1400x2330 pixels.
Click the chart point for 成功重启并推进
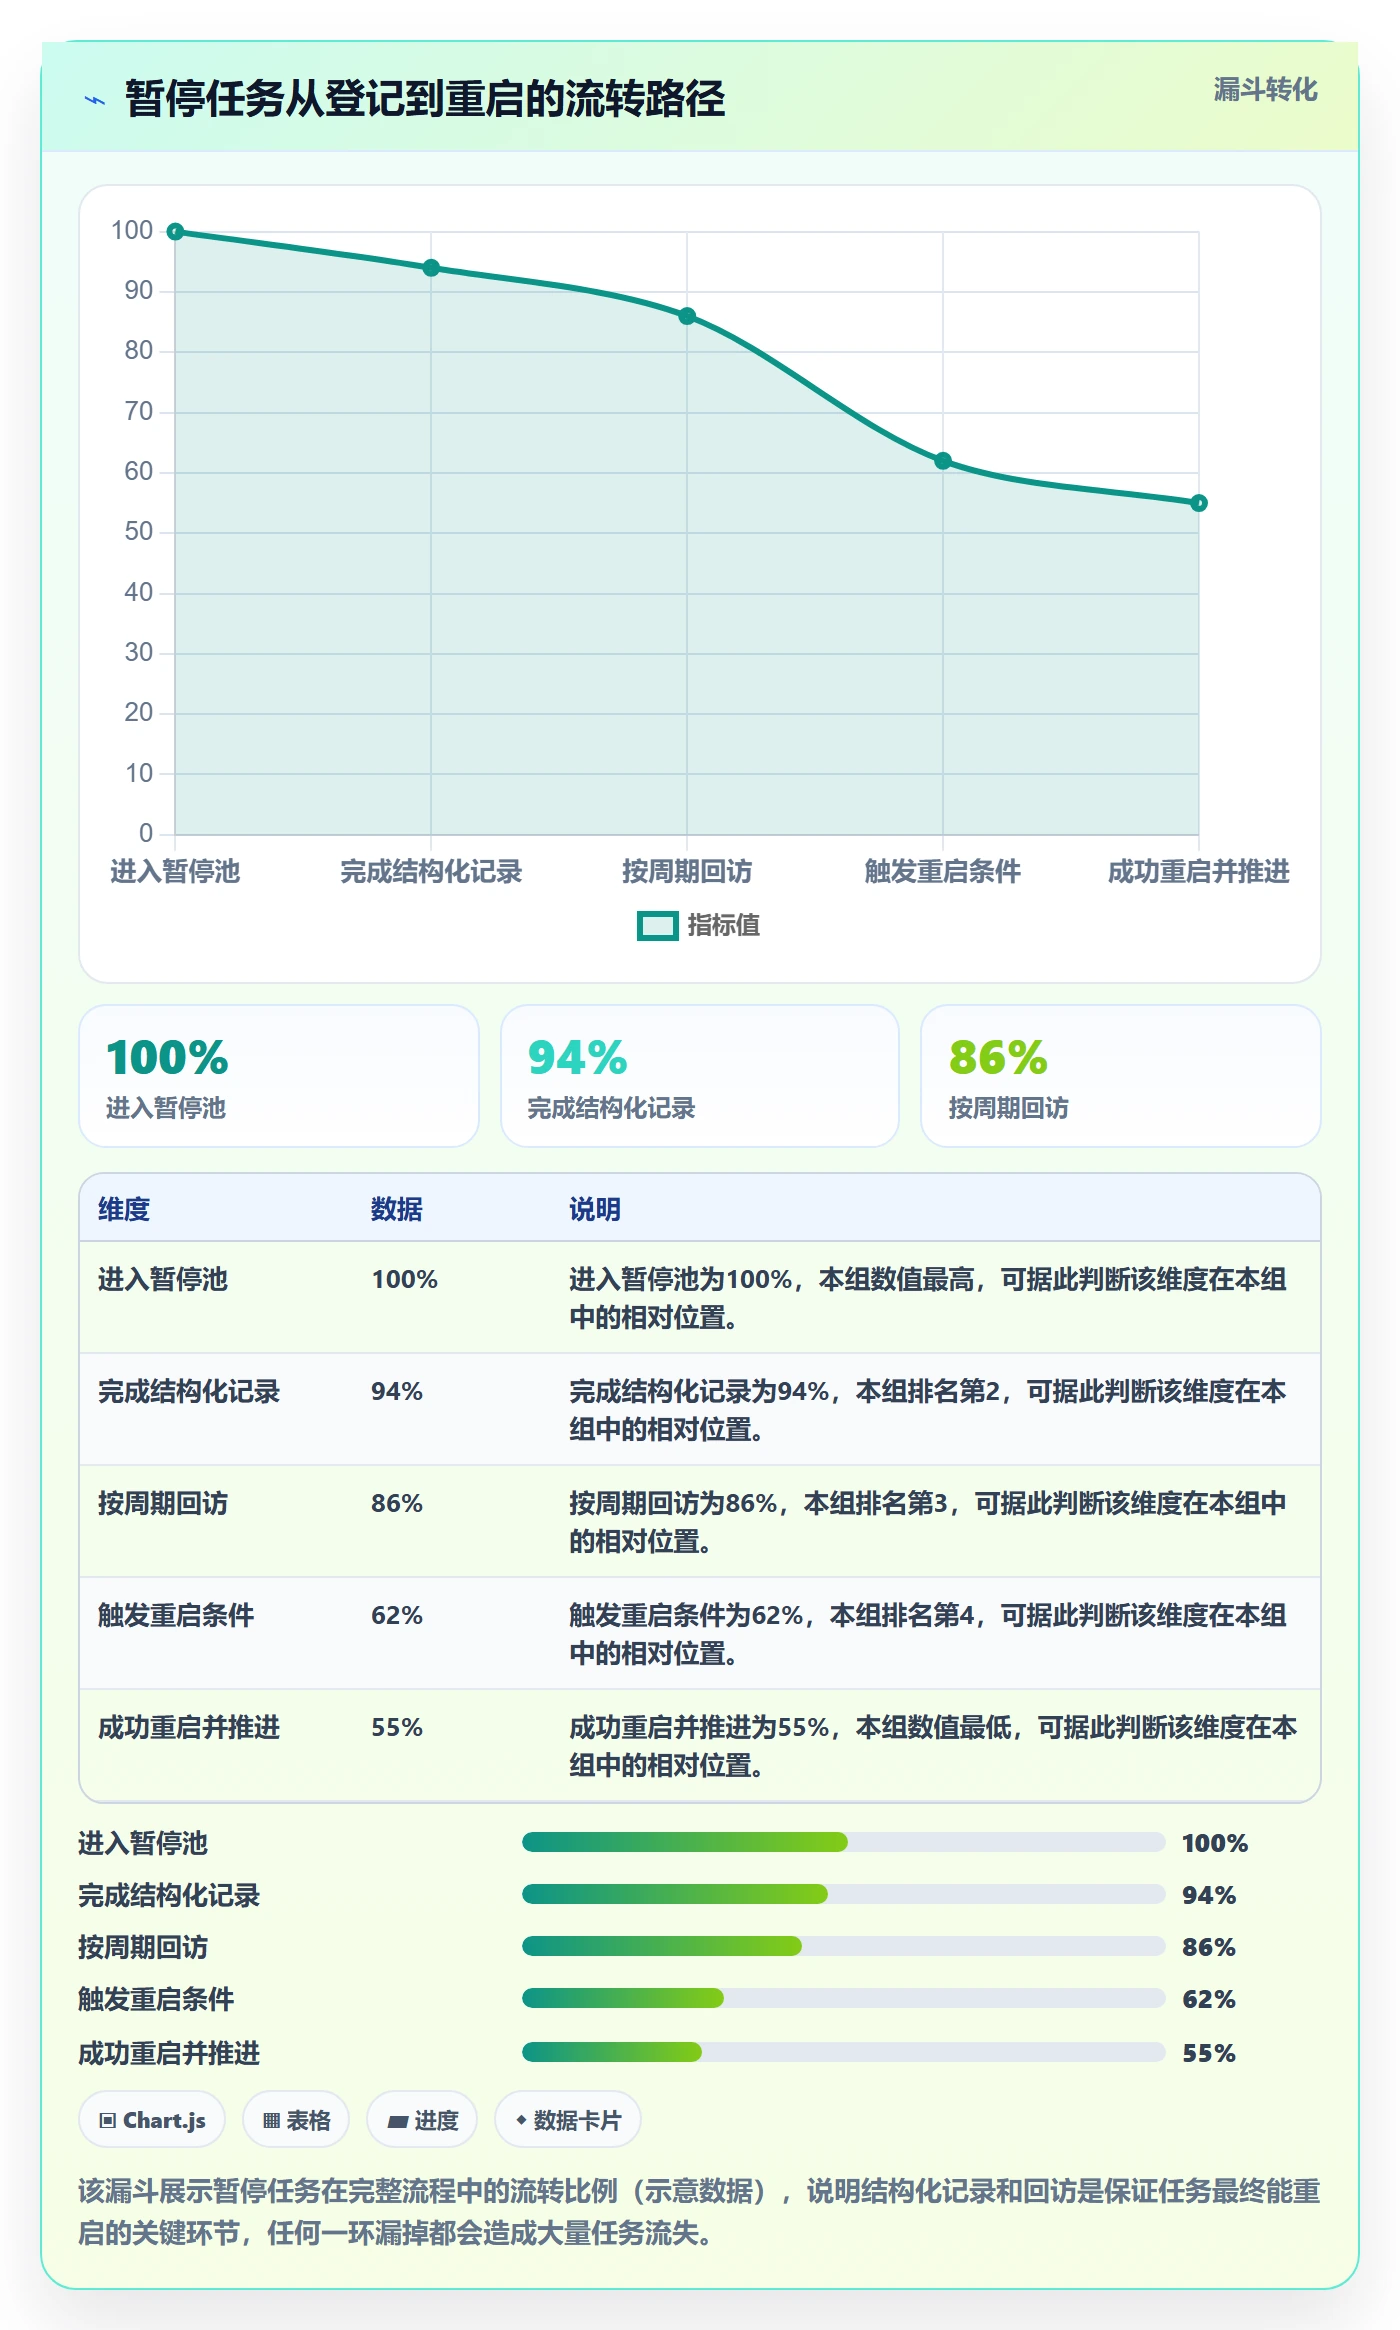click(x=1199, y=503)
